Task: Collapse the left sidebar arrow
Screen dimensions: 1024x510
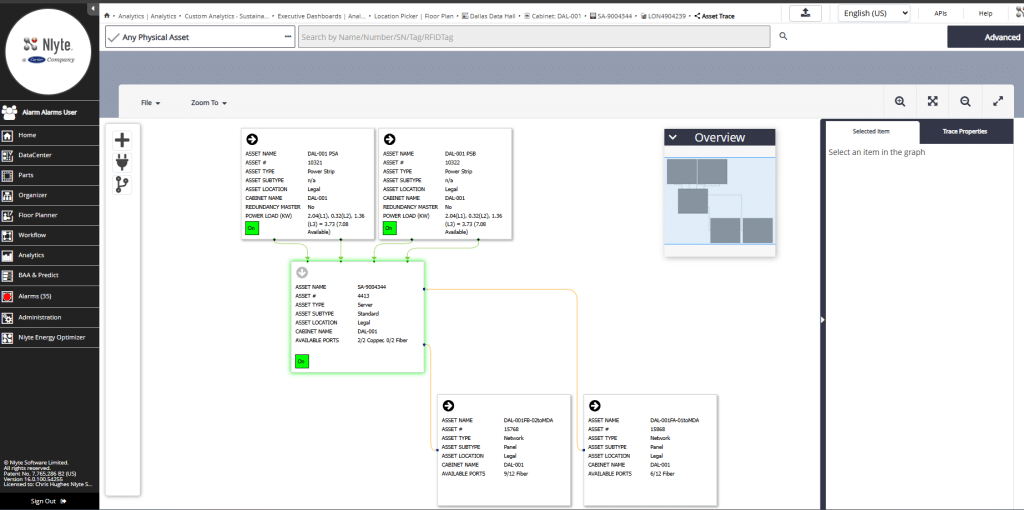Action: pos(93,8)
